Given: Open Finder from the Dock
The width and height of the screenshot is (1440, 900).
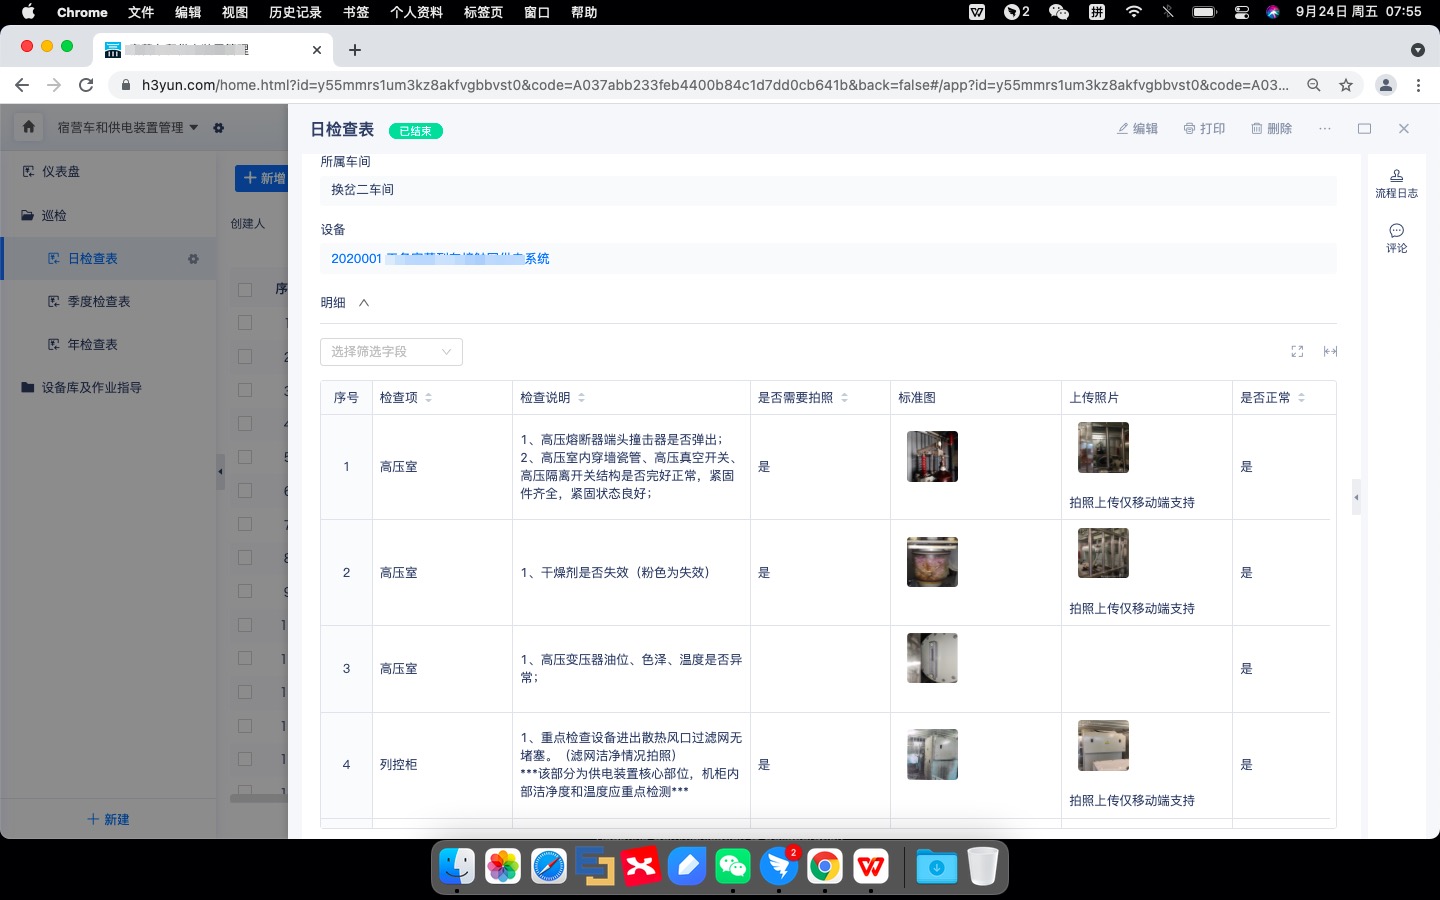Looking at the screenshot, I should tap(457, 866).
